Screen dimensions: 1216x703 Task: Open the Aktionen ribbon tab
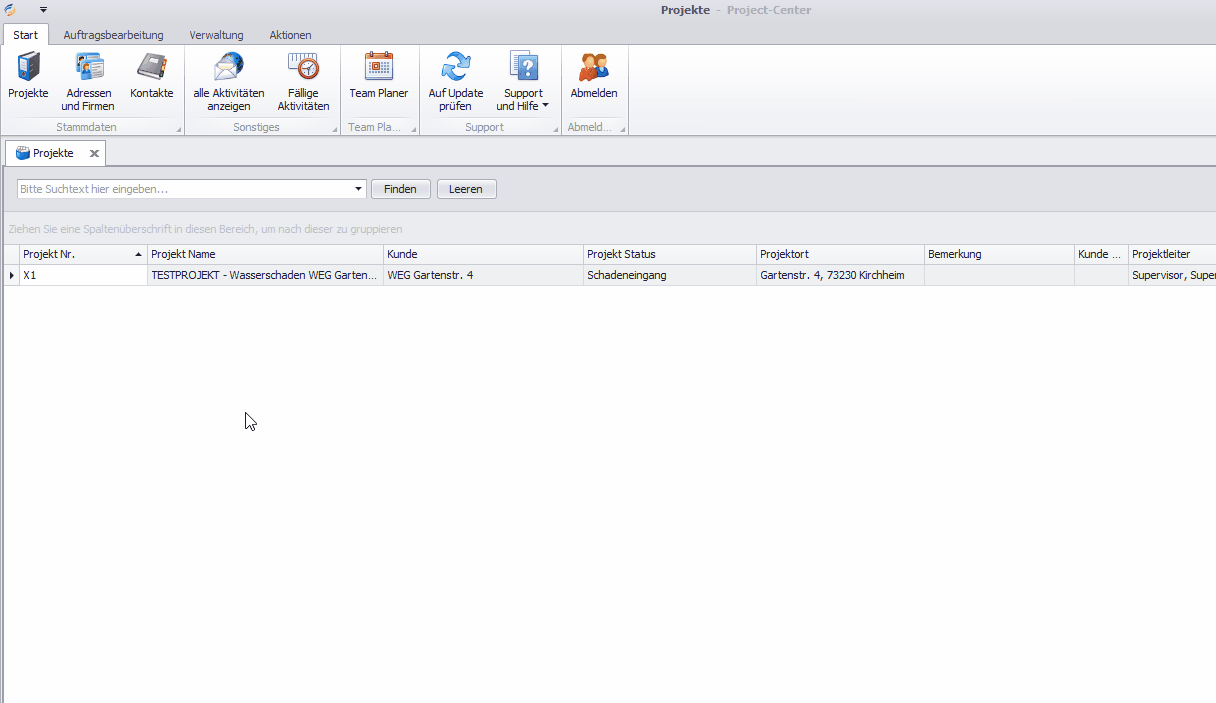[290, 35]
